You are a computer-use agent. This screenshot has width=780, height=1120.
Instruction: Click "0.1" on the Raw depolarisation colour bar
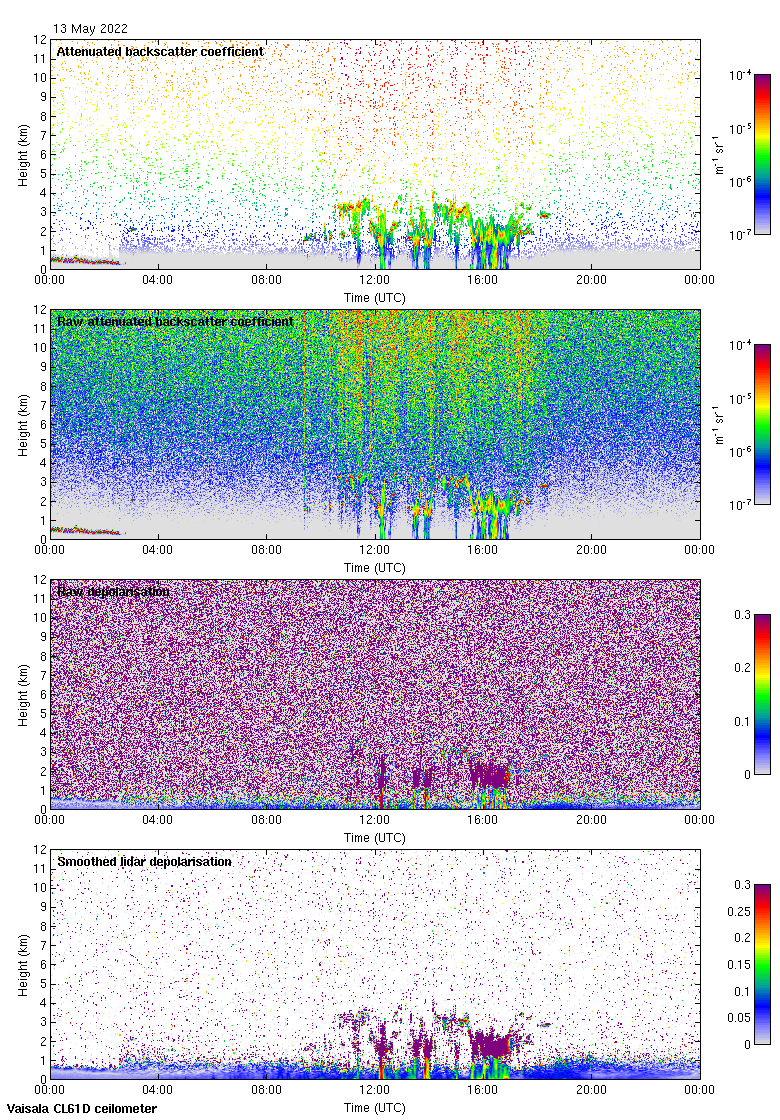coord(742,721)
